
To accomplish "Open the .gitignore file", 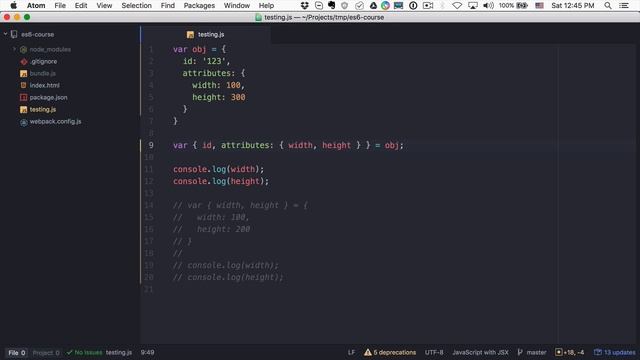I will 43,61.
